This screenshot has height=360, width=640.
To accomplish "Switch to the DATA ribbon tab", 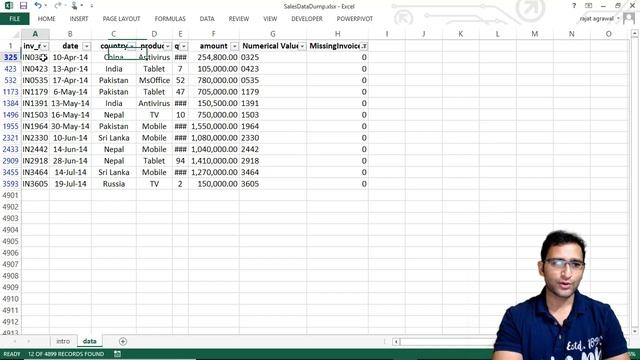I will (x=207, y=19).
